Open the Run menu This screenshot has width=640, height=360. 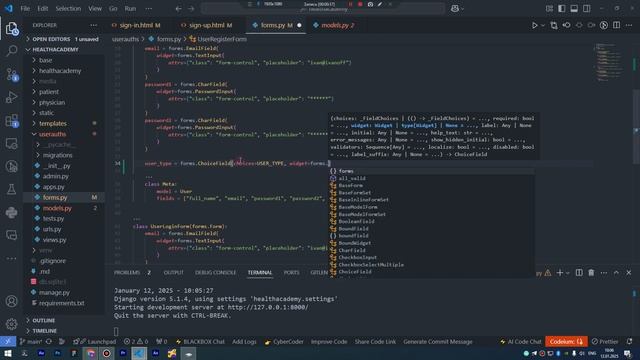click(130, 9)
